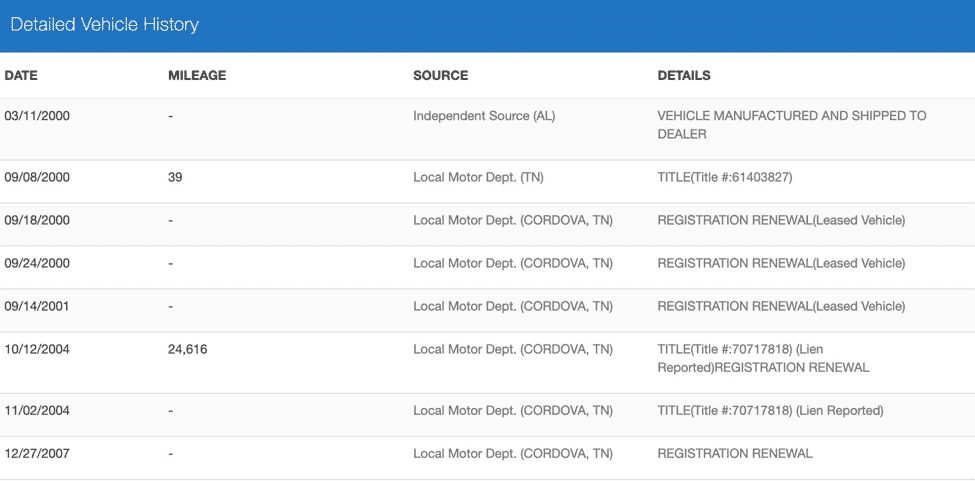The width and height of the screenshot is (975, 481).
Task: Select the 09/08/2000 date cell
Action: [37, 177]
